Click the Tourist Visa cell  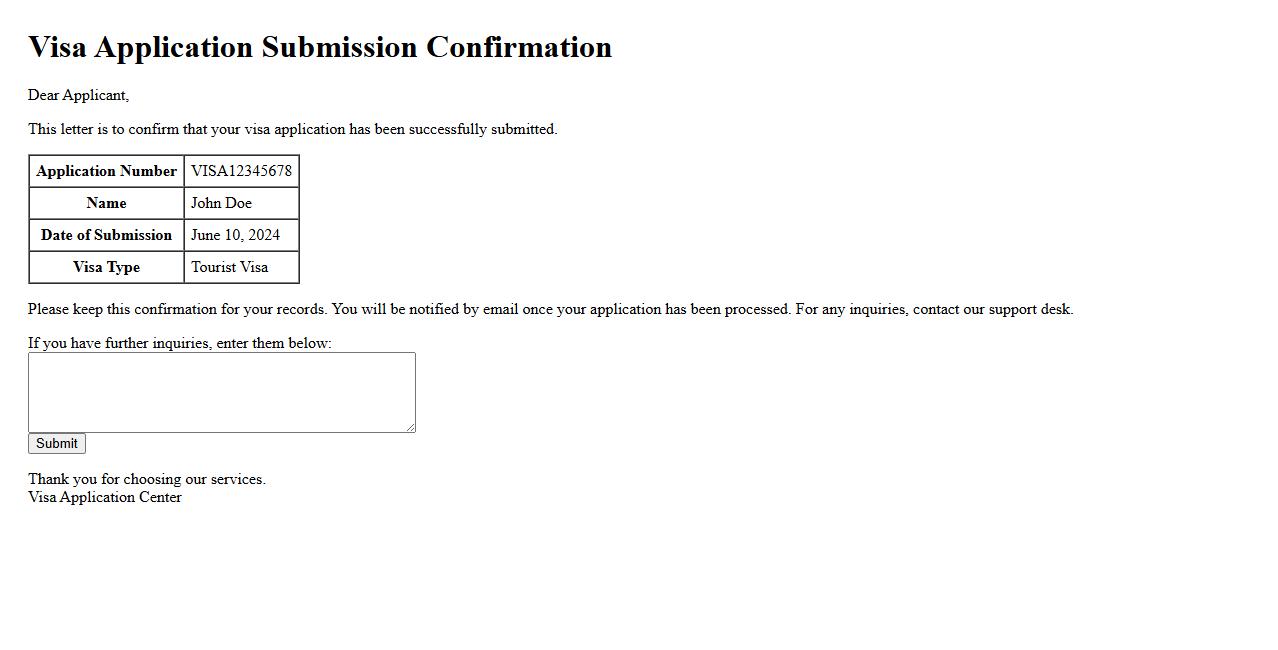tap(229, 267)
